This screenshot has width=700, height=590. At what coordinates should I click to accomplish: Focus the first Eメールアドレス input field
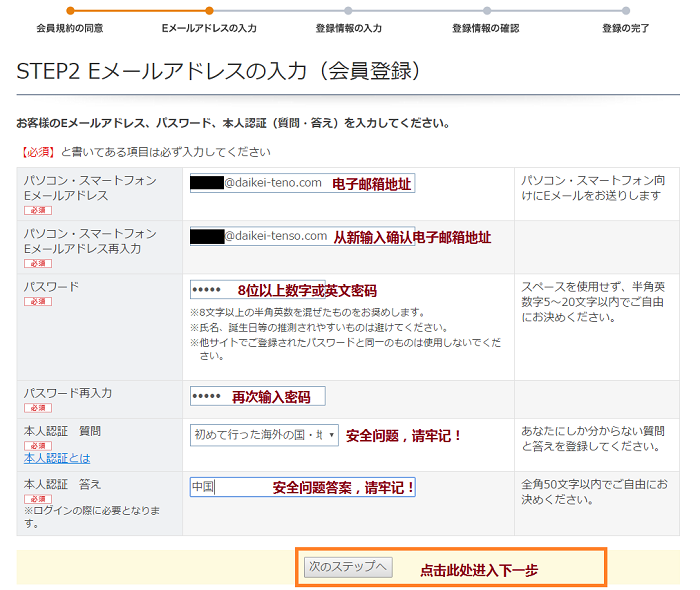300,183
